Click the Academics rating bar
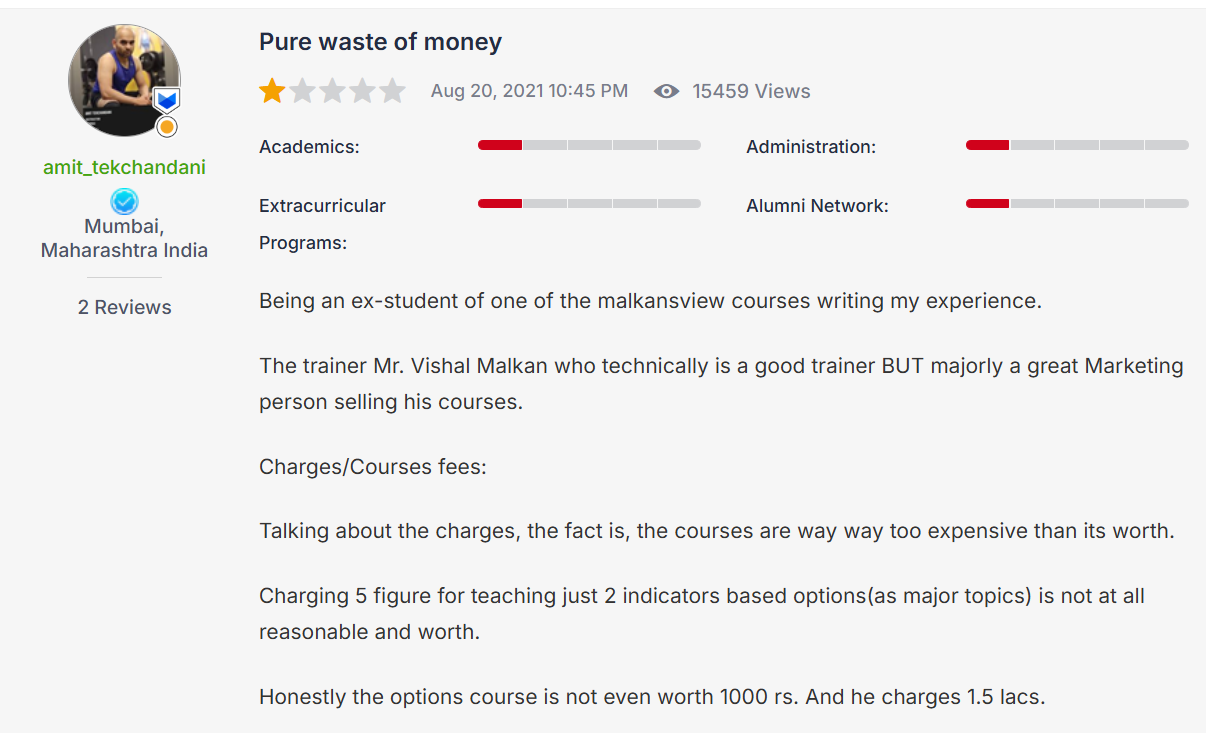This screenshot has height=733, width=1206. (x=589, y=144)
